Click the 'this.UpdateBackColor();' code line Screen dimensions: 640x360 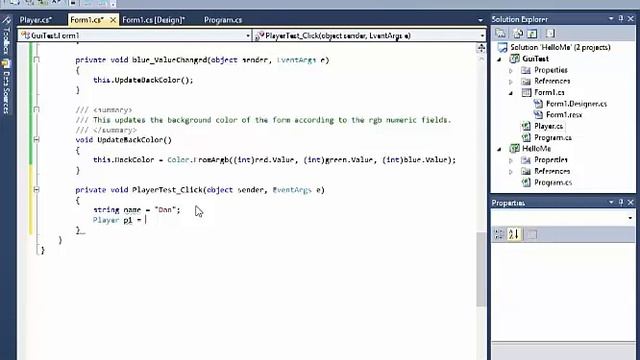pyautogui.click(x=143, y=80)
